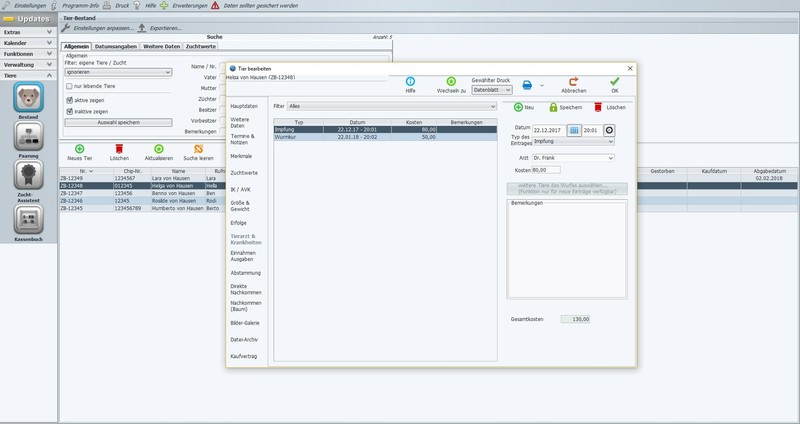800x424 pixels.
Task: Uncheck the 'aktive zeigen' checkbox
Action: pos(69,101)
